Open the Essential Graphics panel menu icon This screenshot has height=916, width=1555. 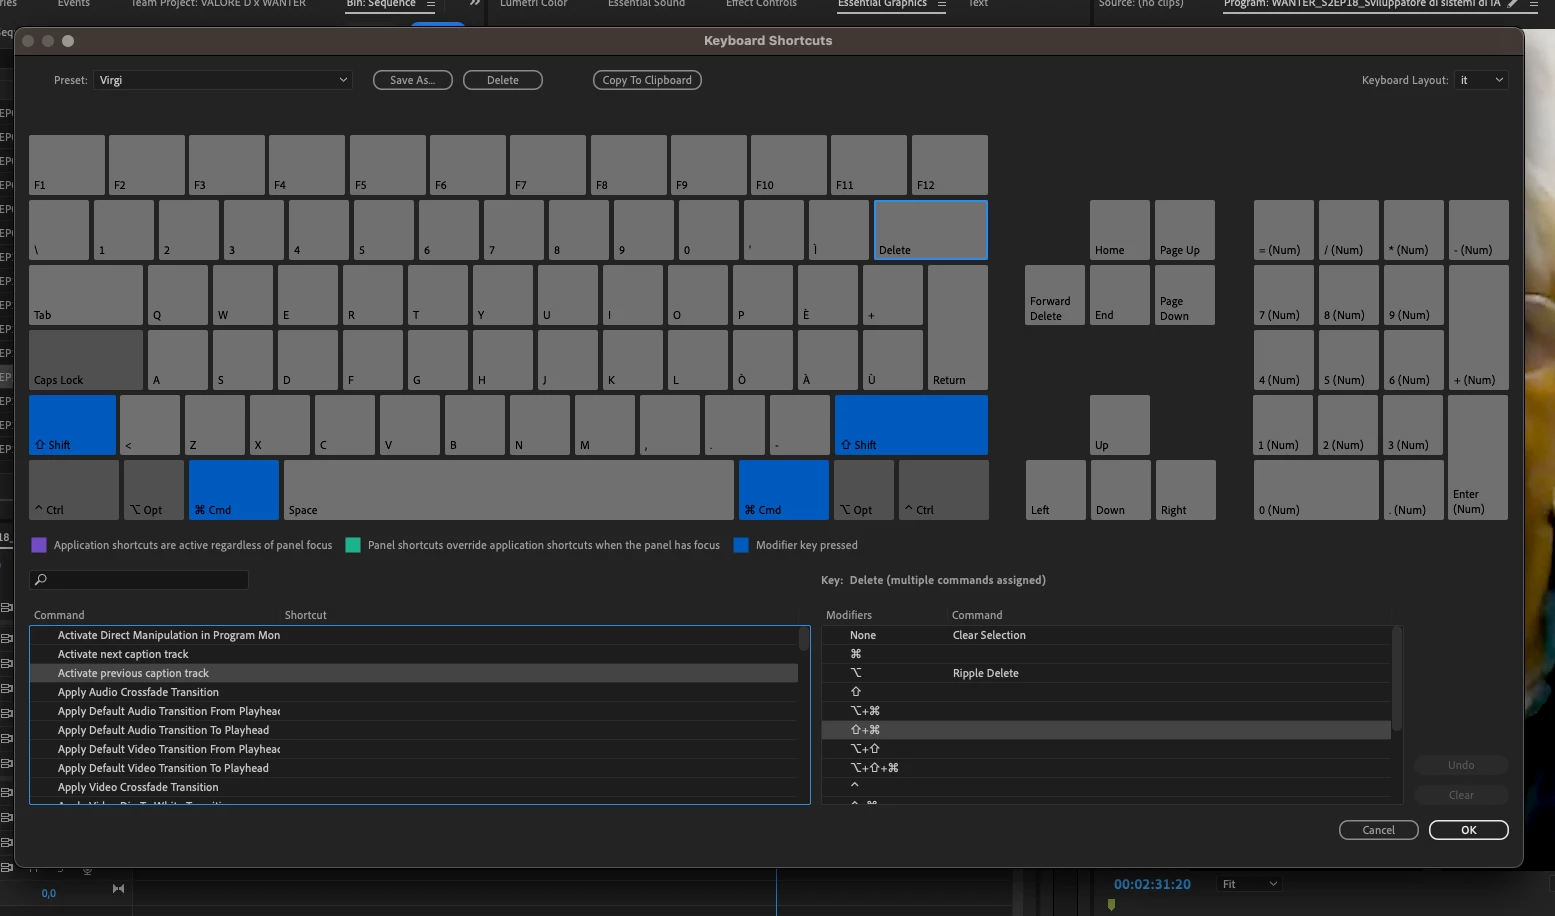(941, 4)
